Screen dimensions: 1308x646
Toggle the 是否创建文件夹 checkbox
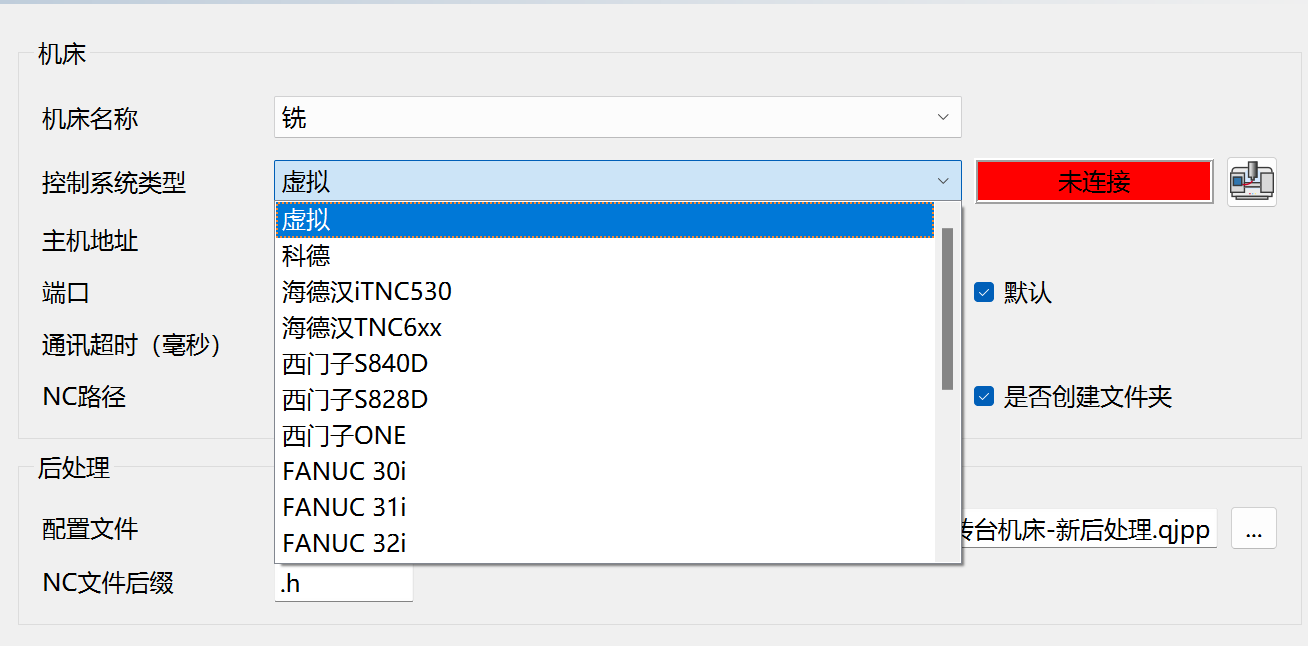(x=984, y=397)
